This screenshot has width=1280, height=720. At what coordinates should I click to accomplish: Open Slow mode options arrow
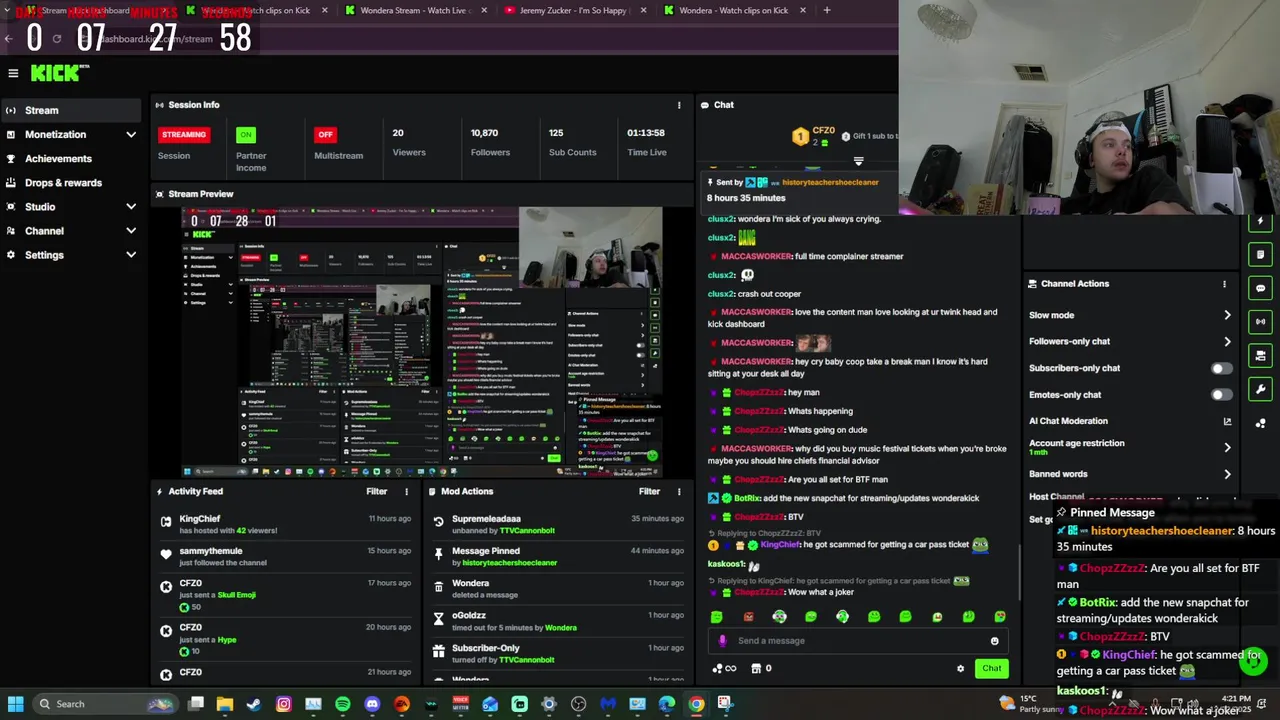(1227, 316)
